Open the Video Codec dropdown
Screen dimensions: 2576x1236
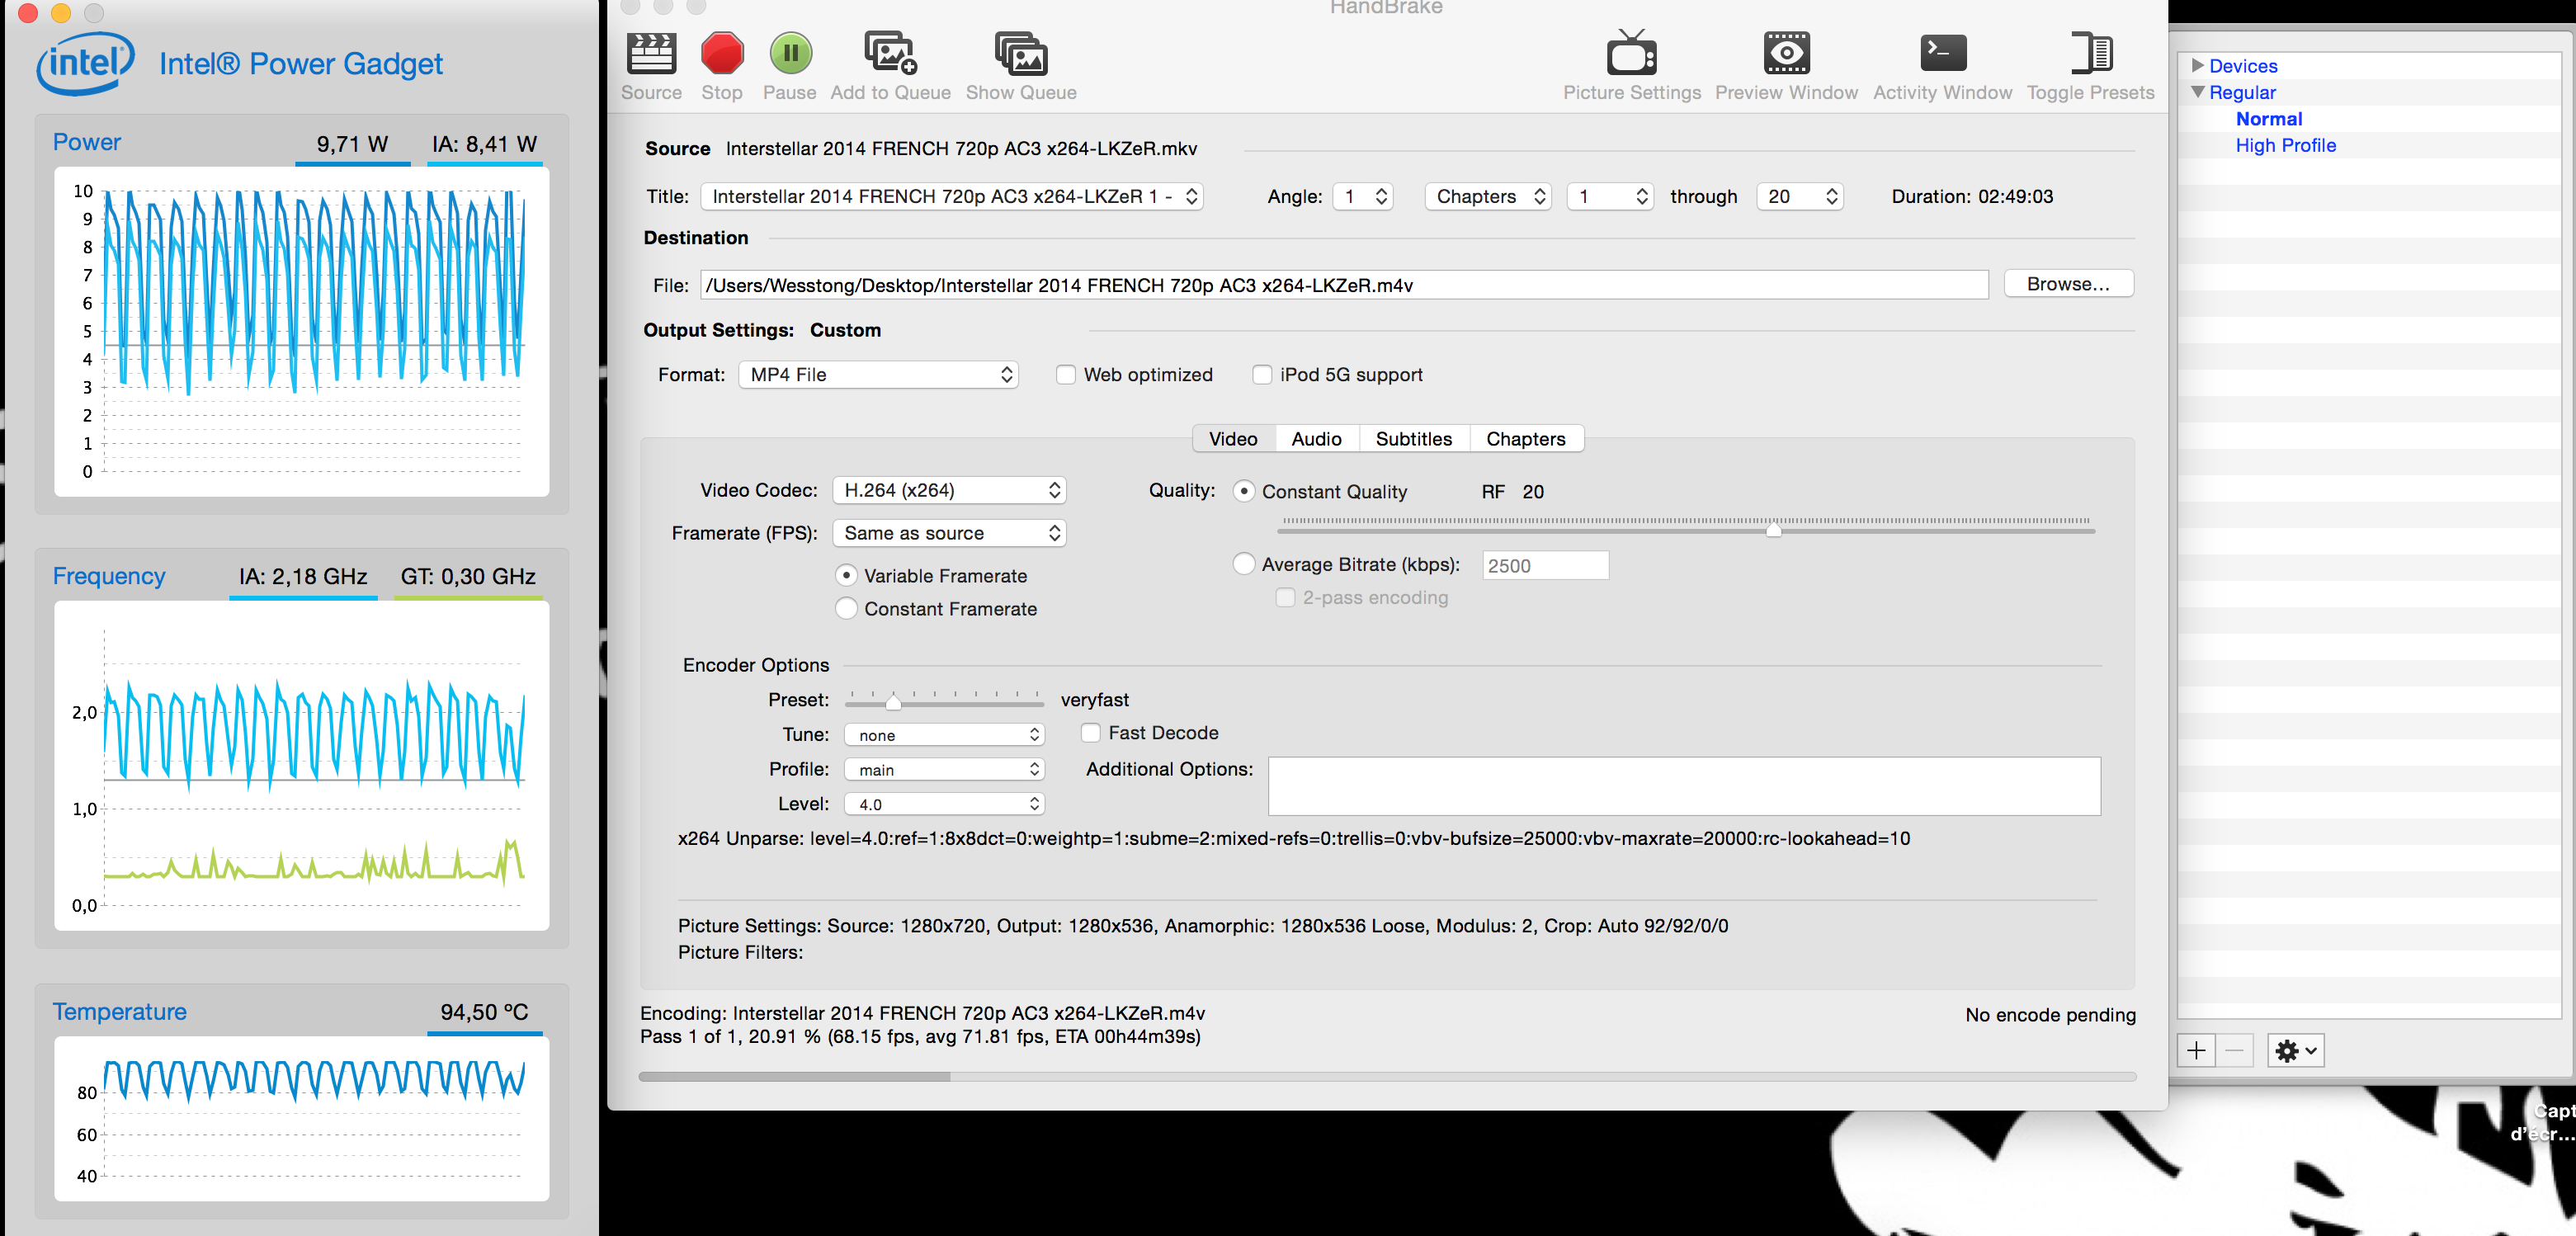pos(949,490)
